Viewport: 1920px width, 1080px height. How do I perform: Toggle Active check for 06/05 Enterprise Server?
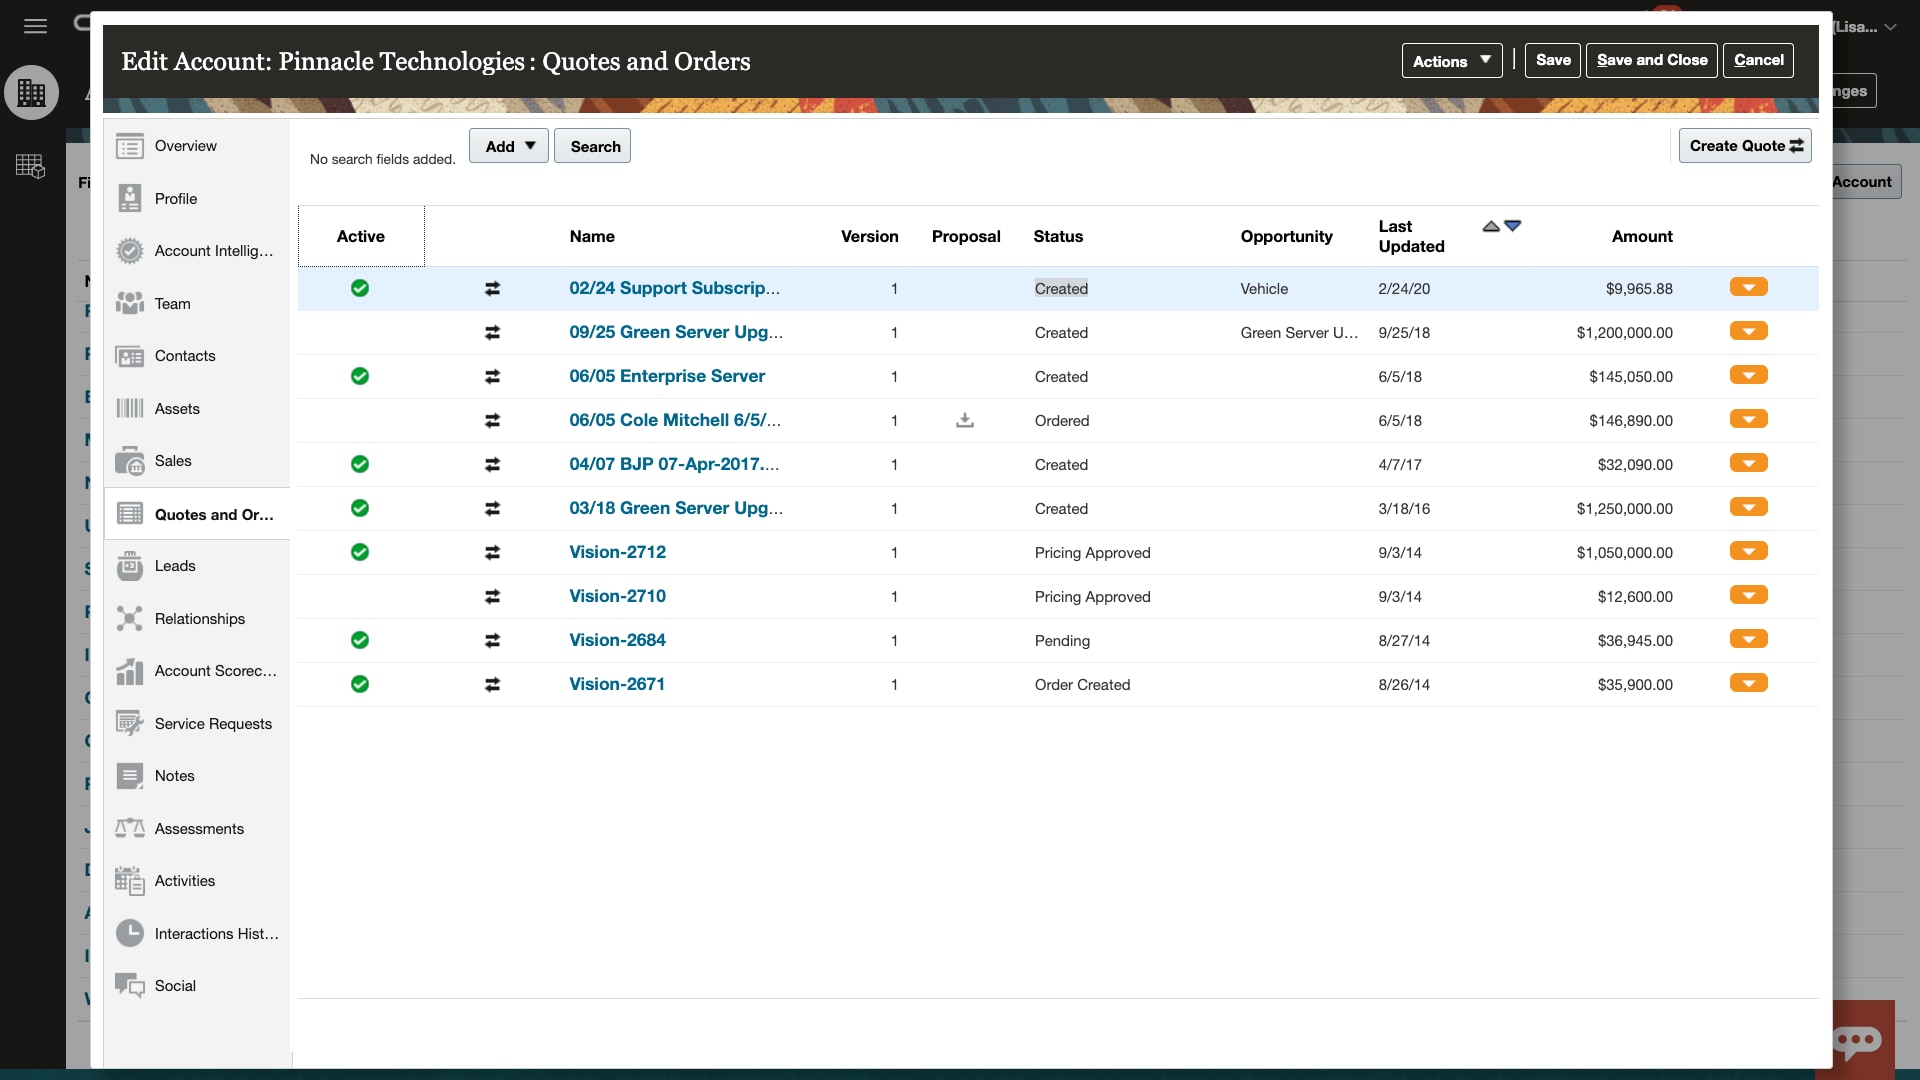tap(360, 376)
